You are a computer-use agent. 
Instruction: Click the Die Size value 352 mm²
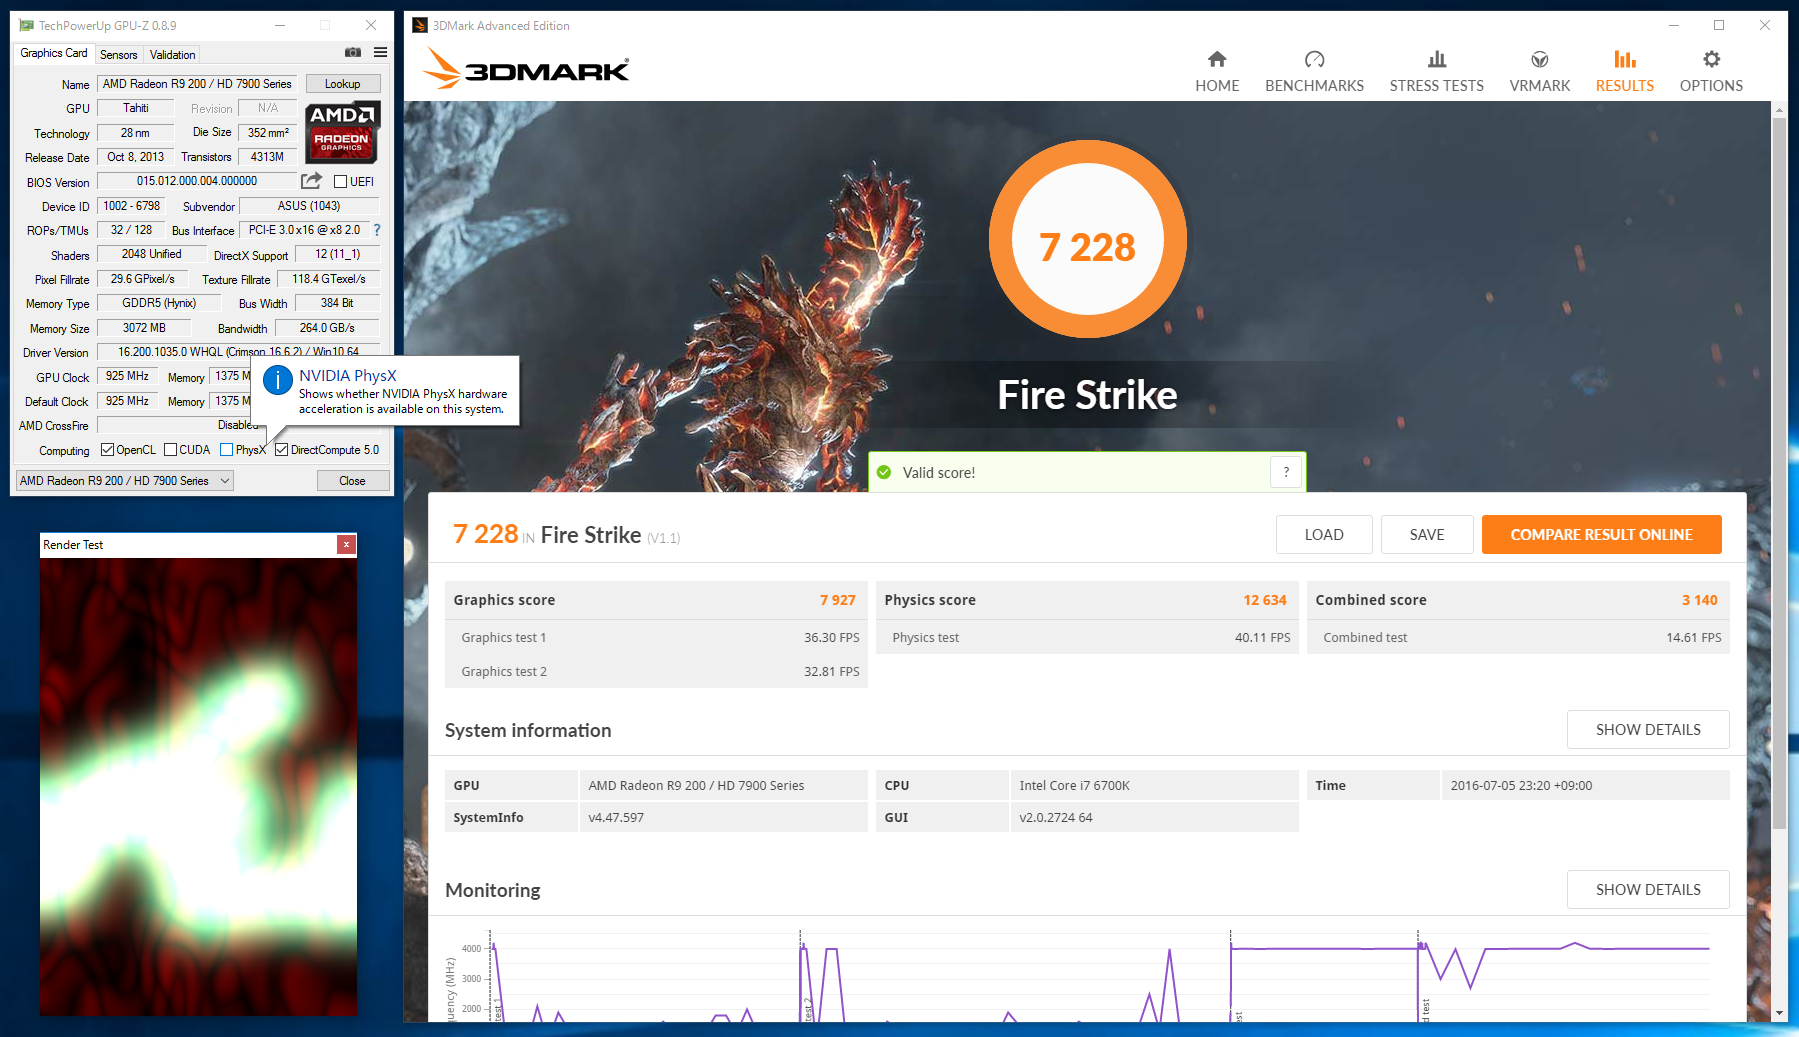click(268, 133)
